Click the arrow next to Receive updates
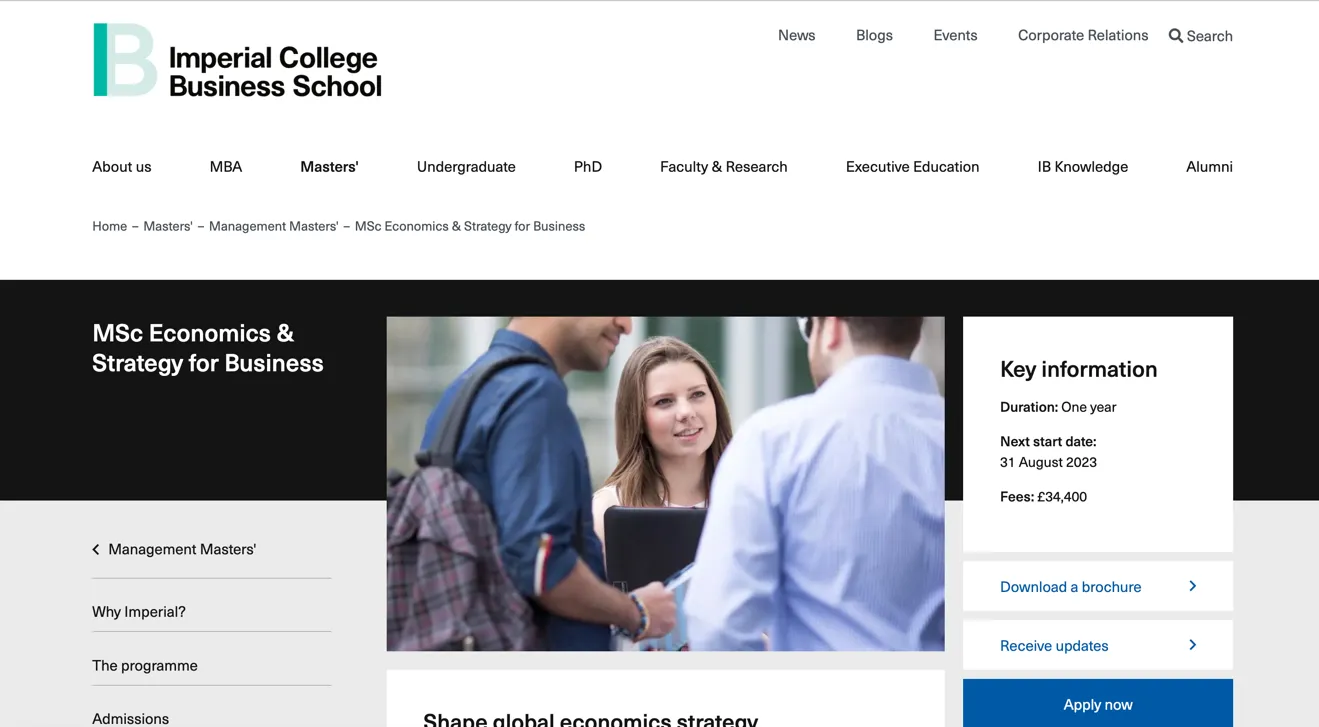 click(1192, 645)
